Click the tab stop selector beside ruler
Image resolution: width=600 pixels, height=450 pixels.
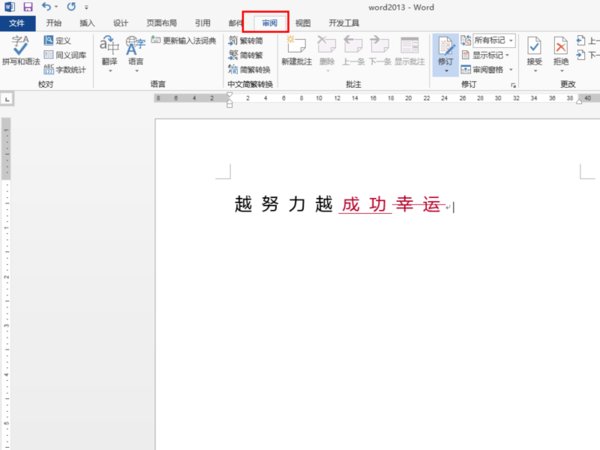[x=7, y=99]
